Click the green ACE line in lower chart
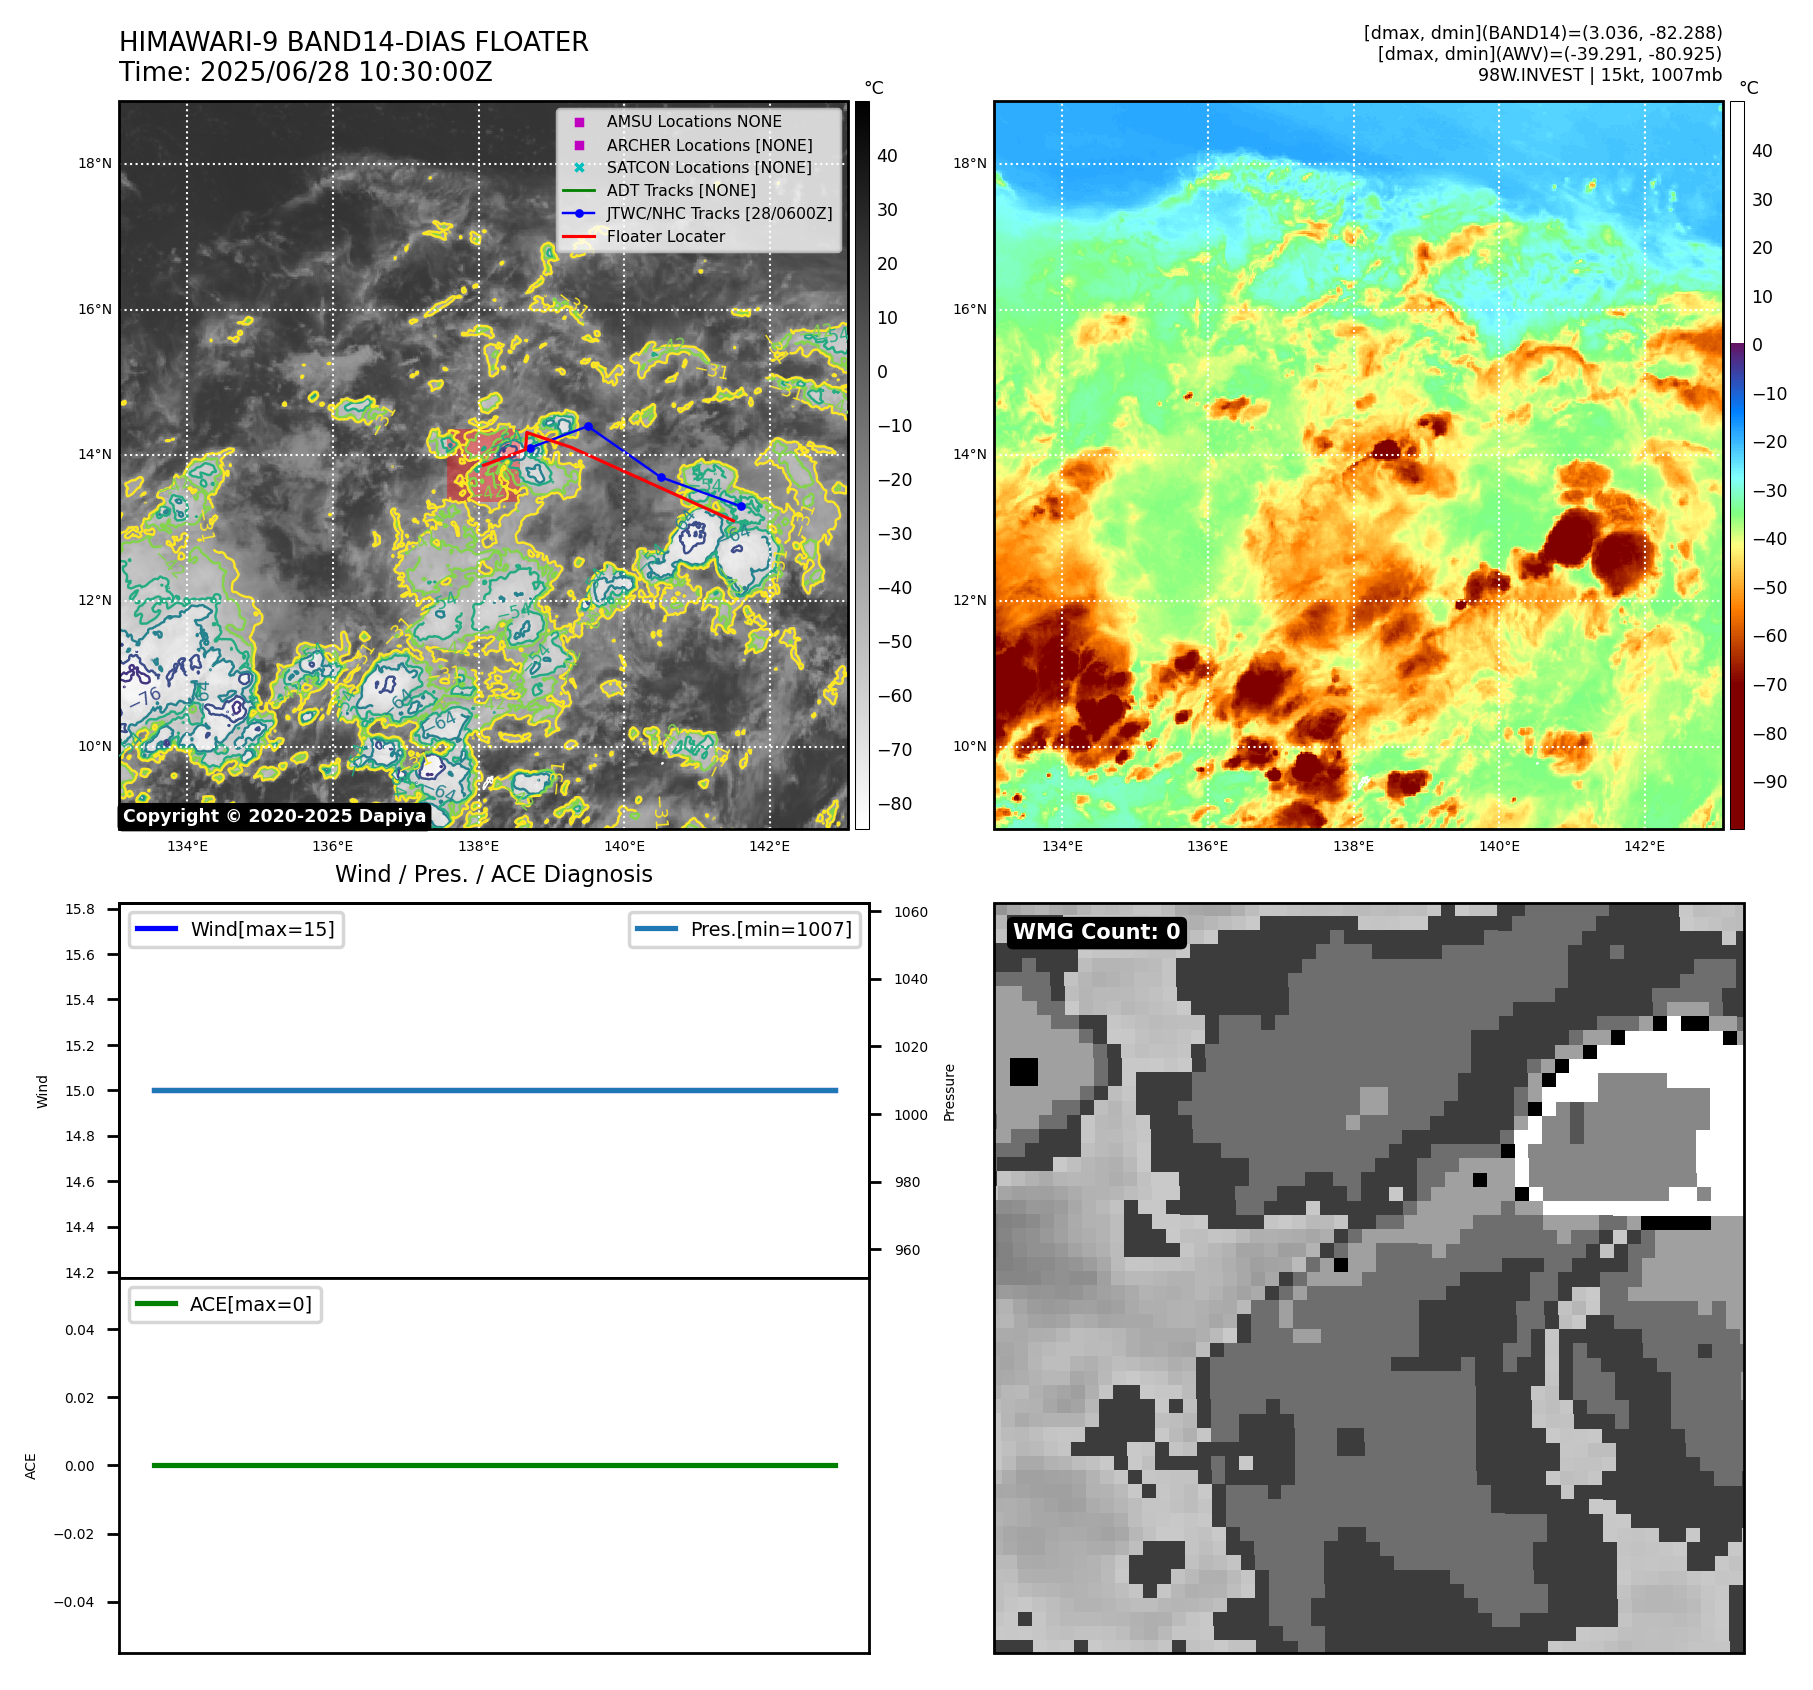The width and height of the screenshot is (1813, 1690). click(x=494, y=1465)
